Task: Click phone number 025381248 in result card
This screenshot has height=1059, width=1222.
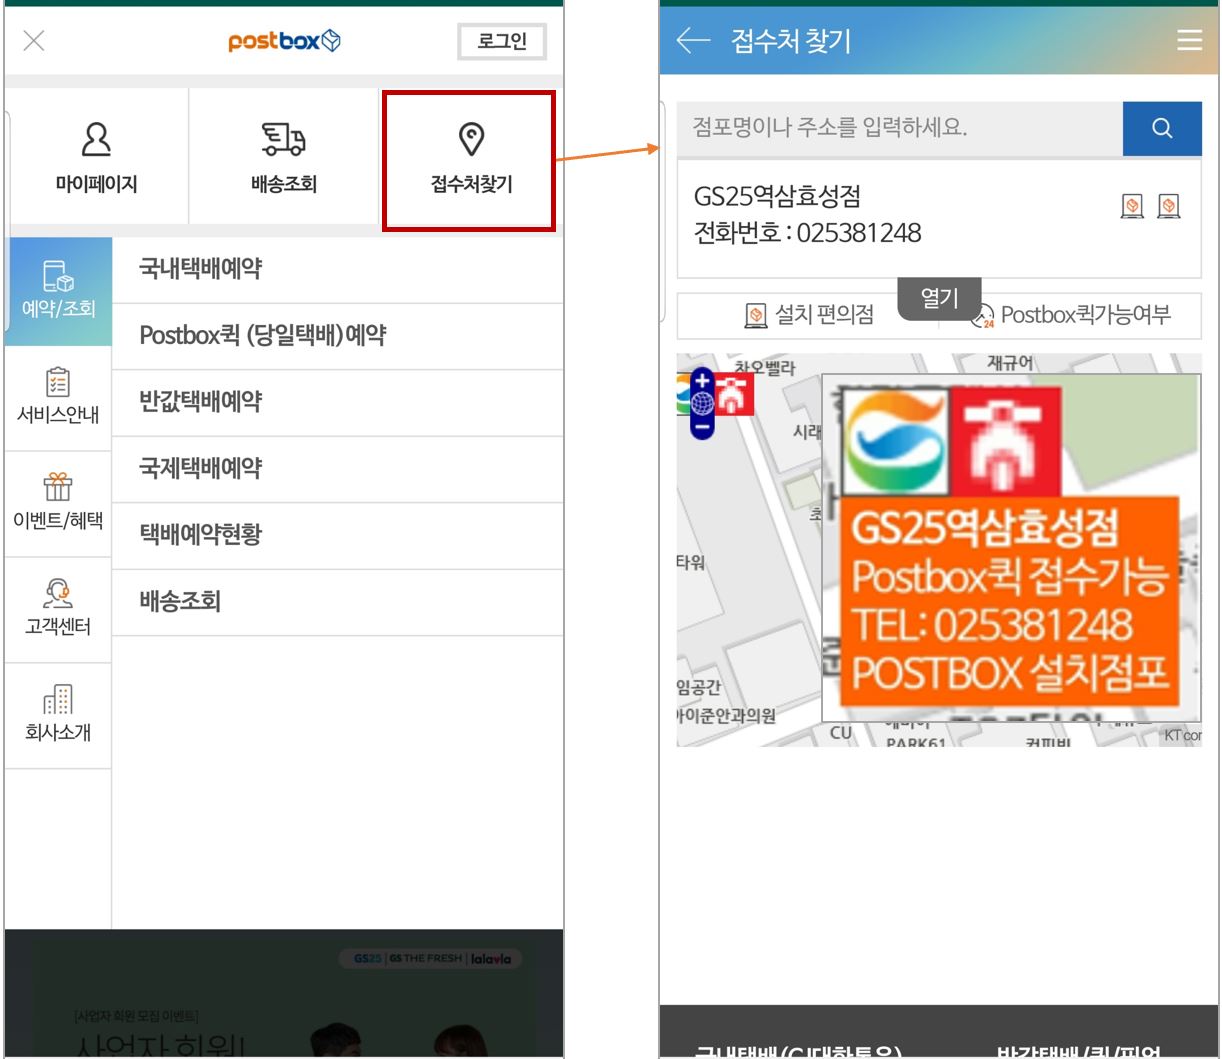Action: pyautogui.click(x=859, y=233)
